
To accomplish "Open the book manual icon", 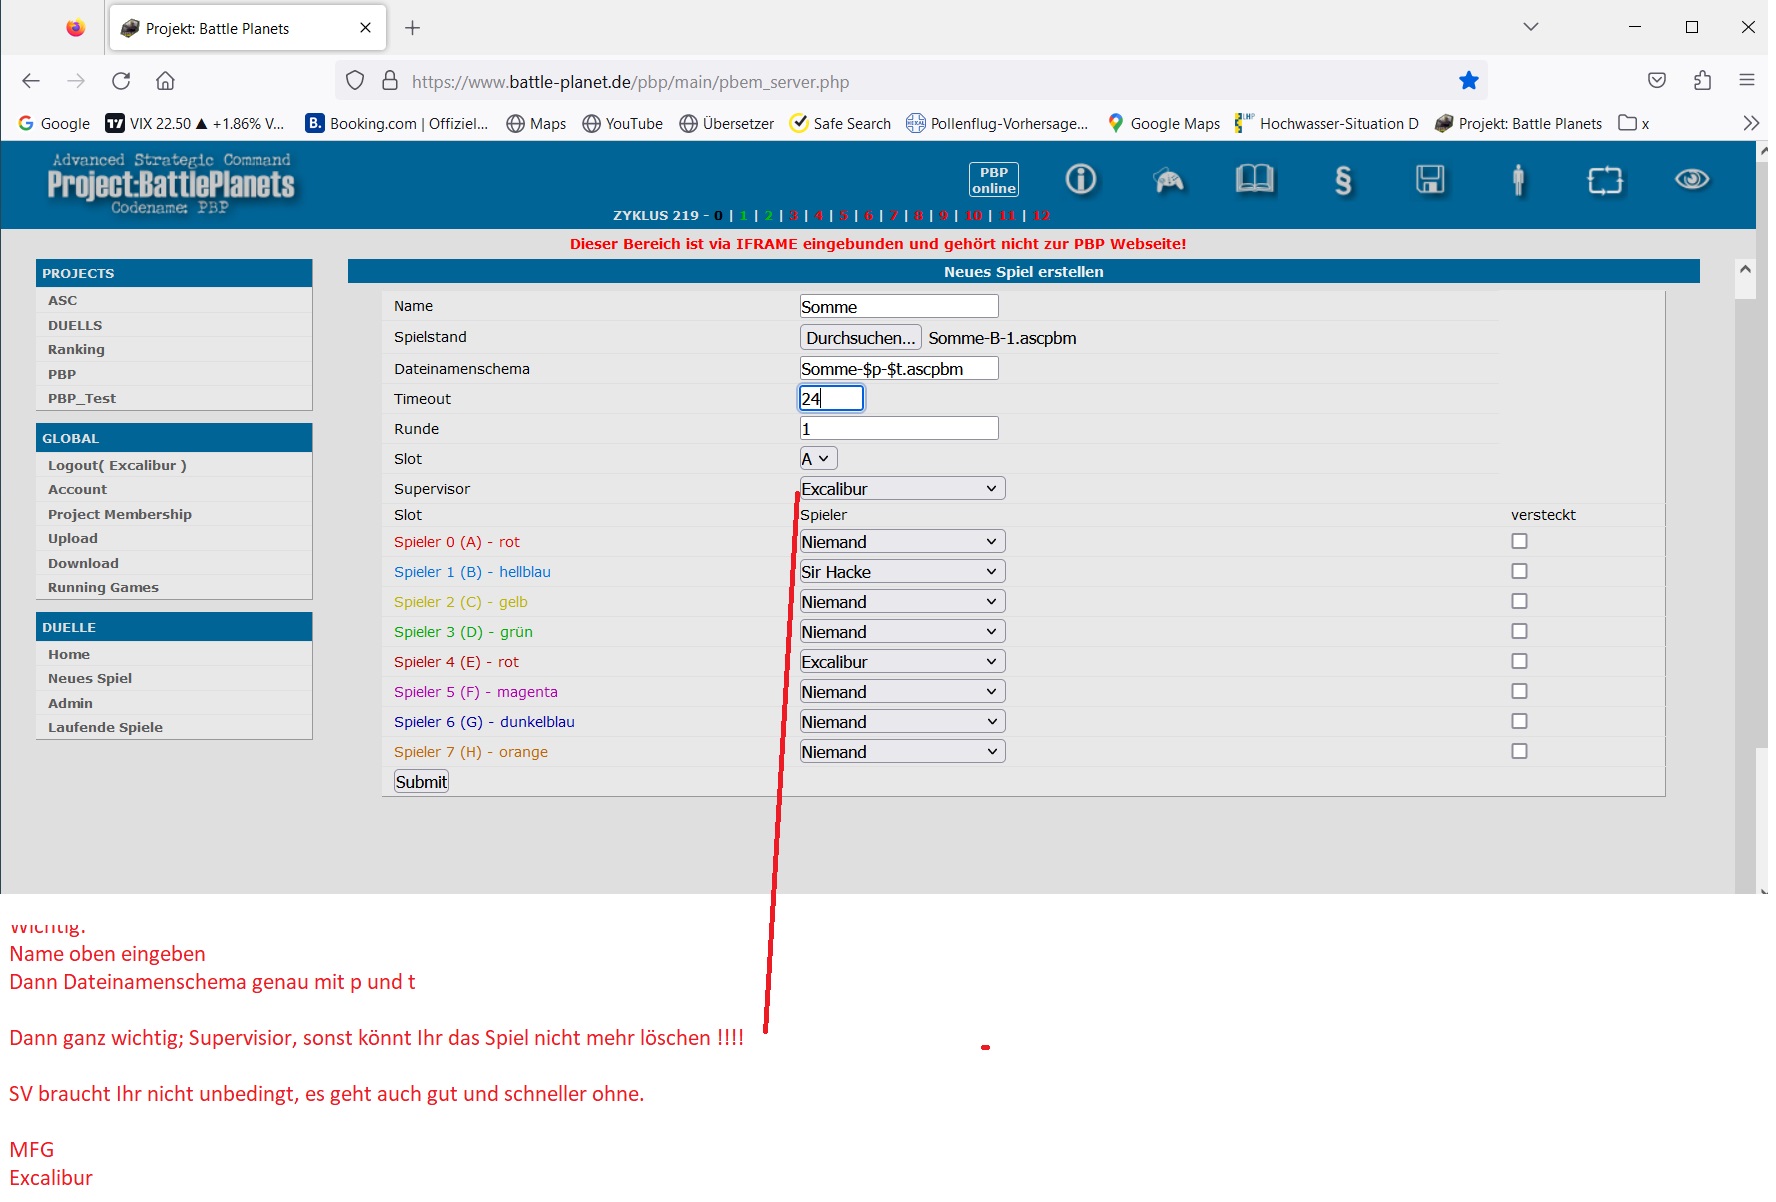I will coord(1254,180).
